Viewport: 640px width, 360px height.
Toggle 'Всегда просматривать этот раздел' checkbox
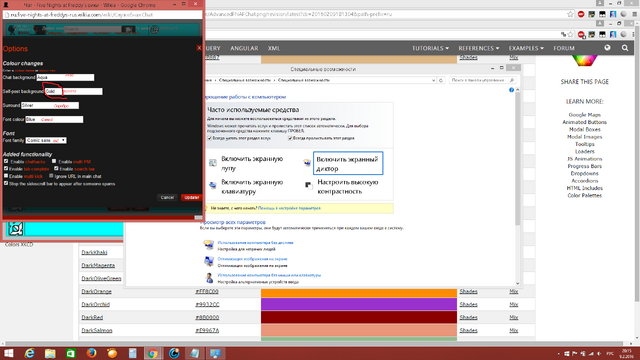coord(290,138)
